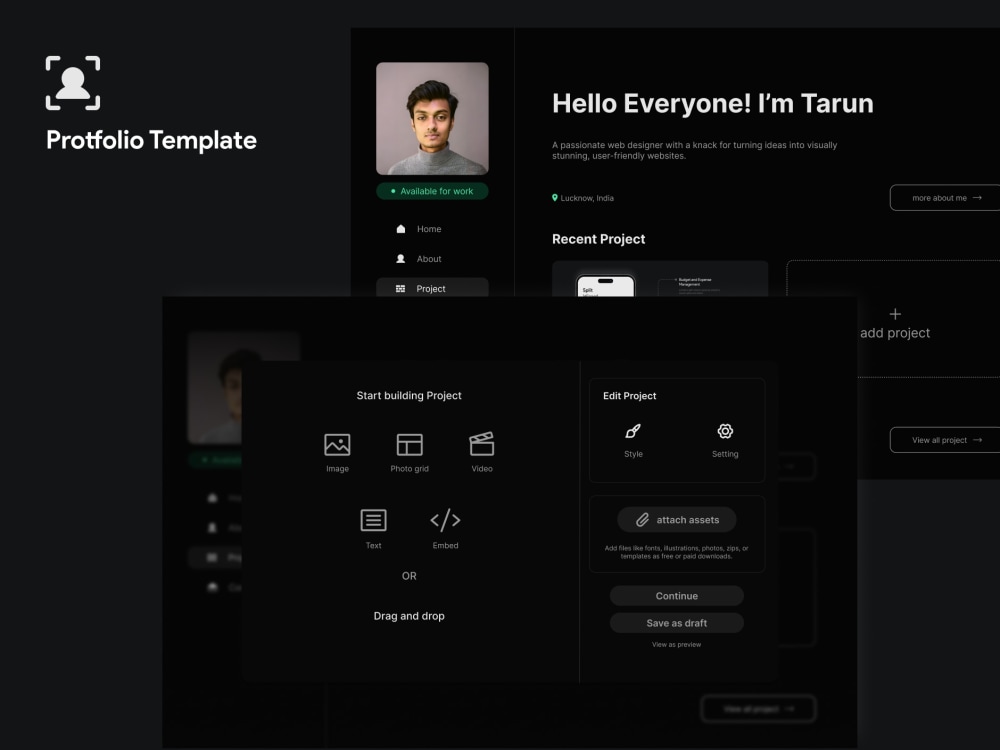The width and height of the screenshot is (1000, 750).
Task: Insert a Text block icon
Action: [373, 520]
